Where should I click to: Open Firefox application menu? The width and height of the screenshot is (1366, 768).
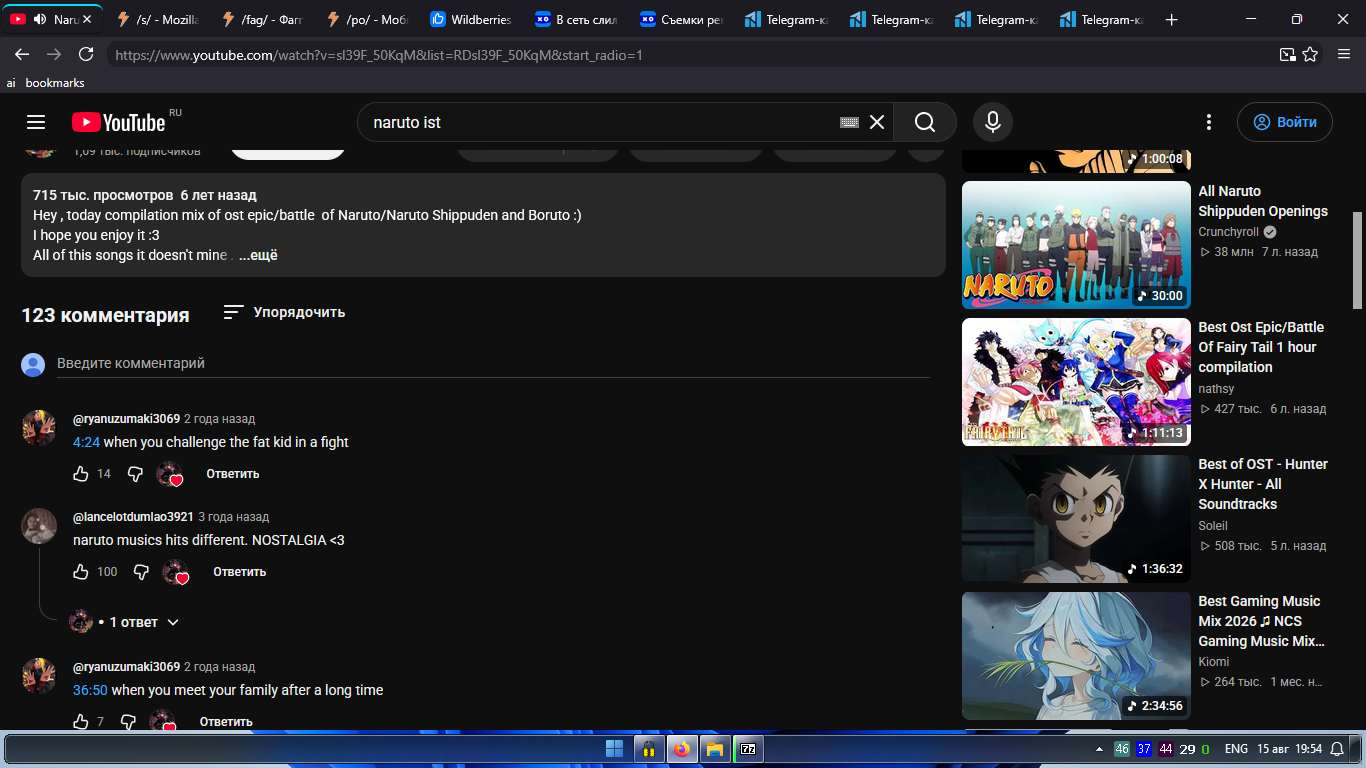coord(1344,54)
